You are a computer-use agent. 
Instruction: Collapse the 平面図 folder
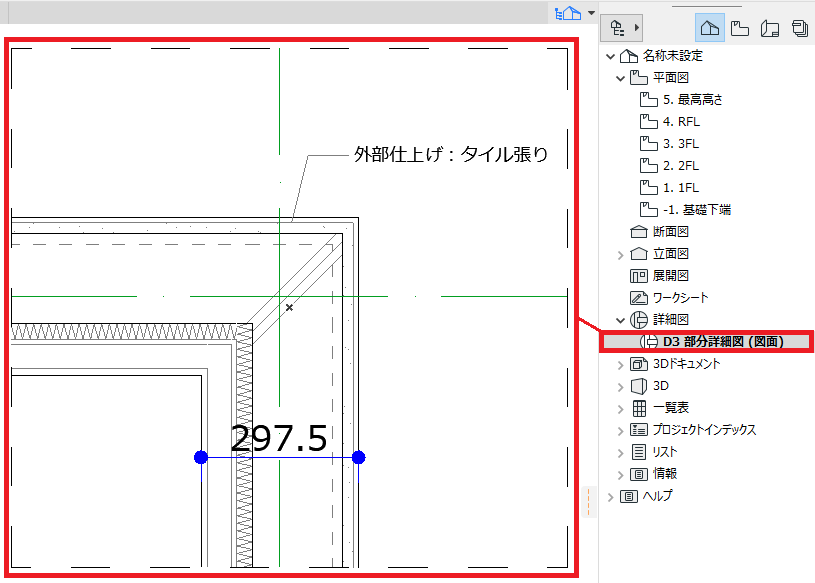coord(620,78)
